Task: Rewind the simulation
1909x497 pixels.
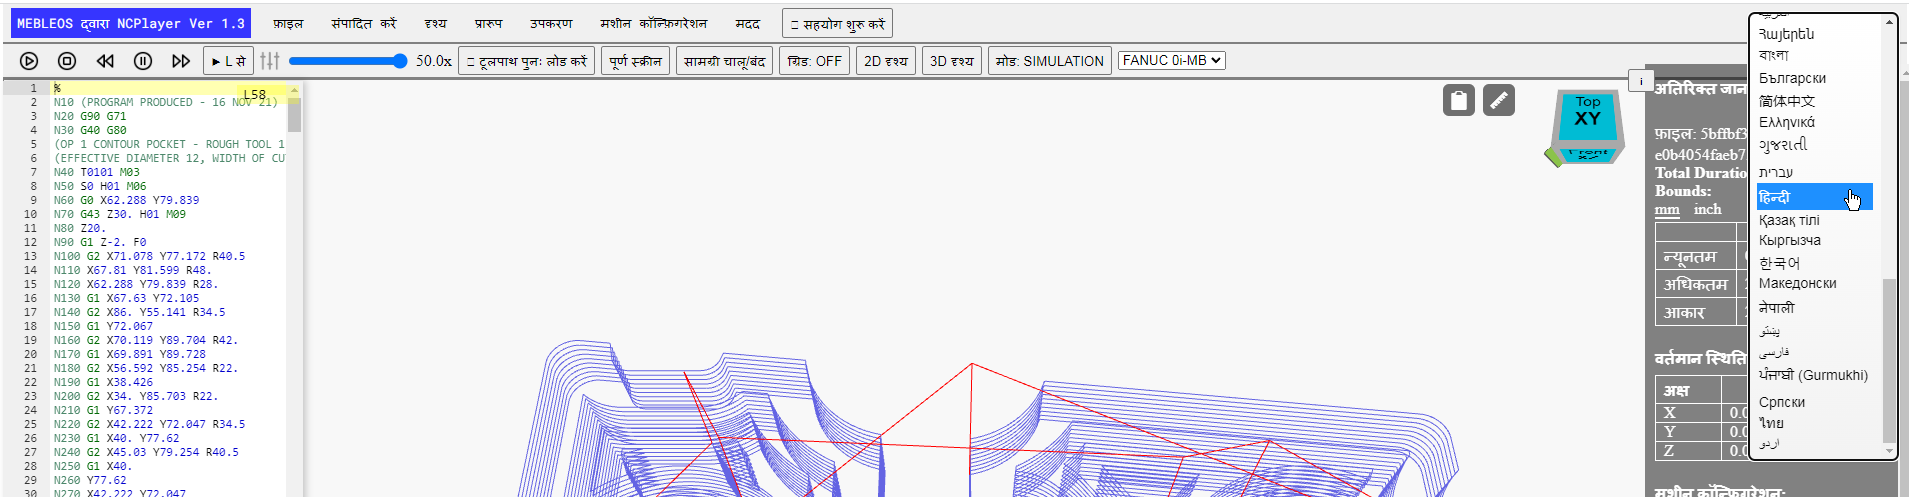Action: [105, 61]
